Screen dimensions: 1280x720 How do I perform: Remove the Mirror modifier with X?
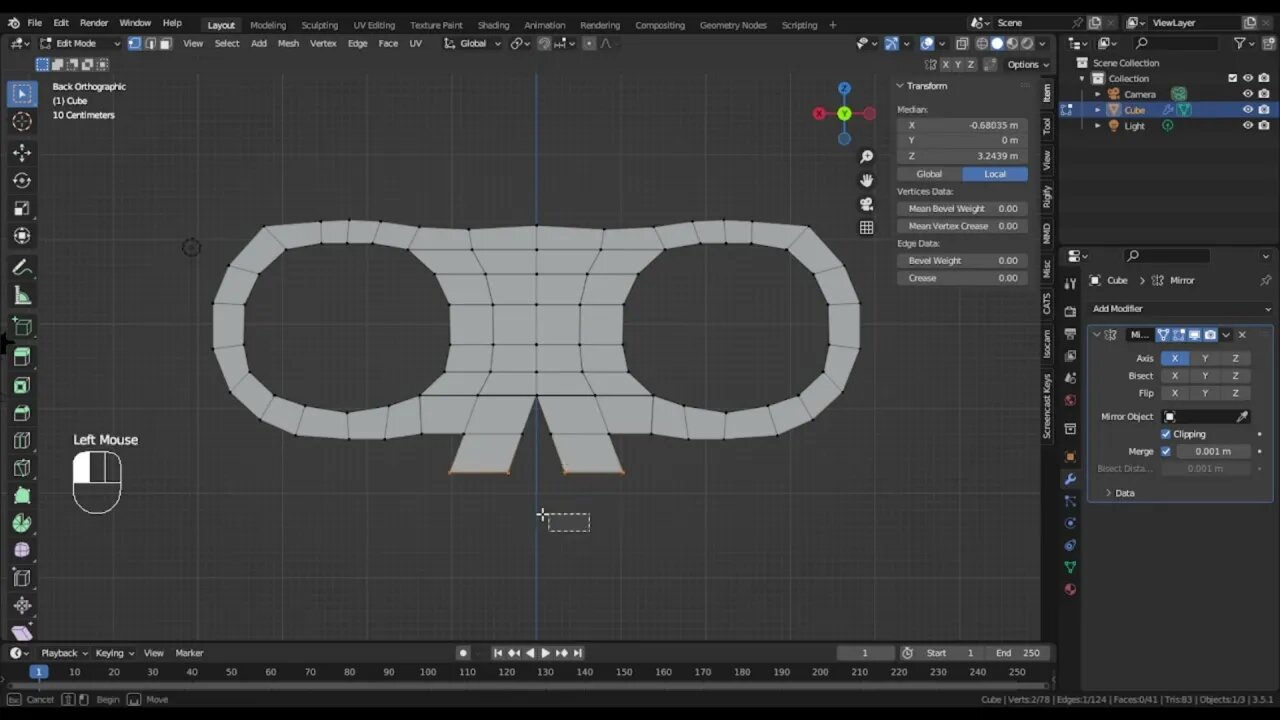(1242, 335)
